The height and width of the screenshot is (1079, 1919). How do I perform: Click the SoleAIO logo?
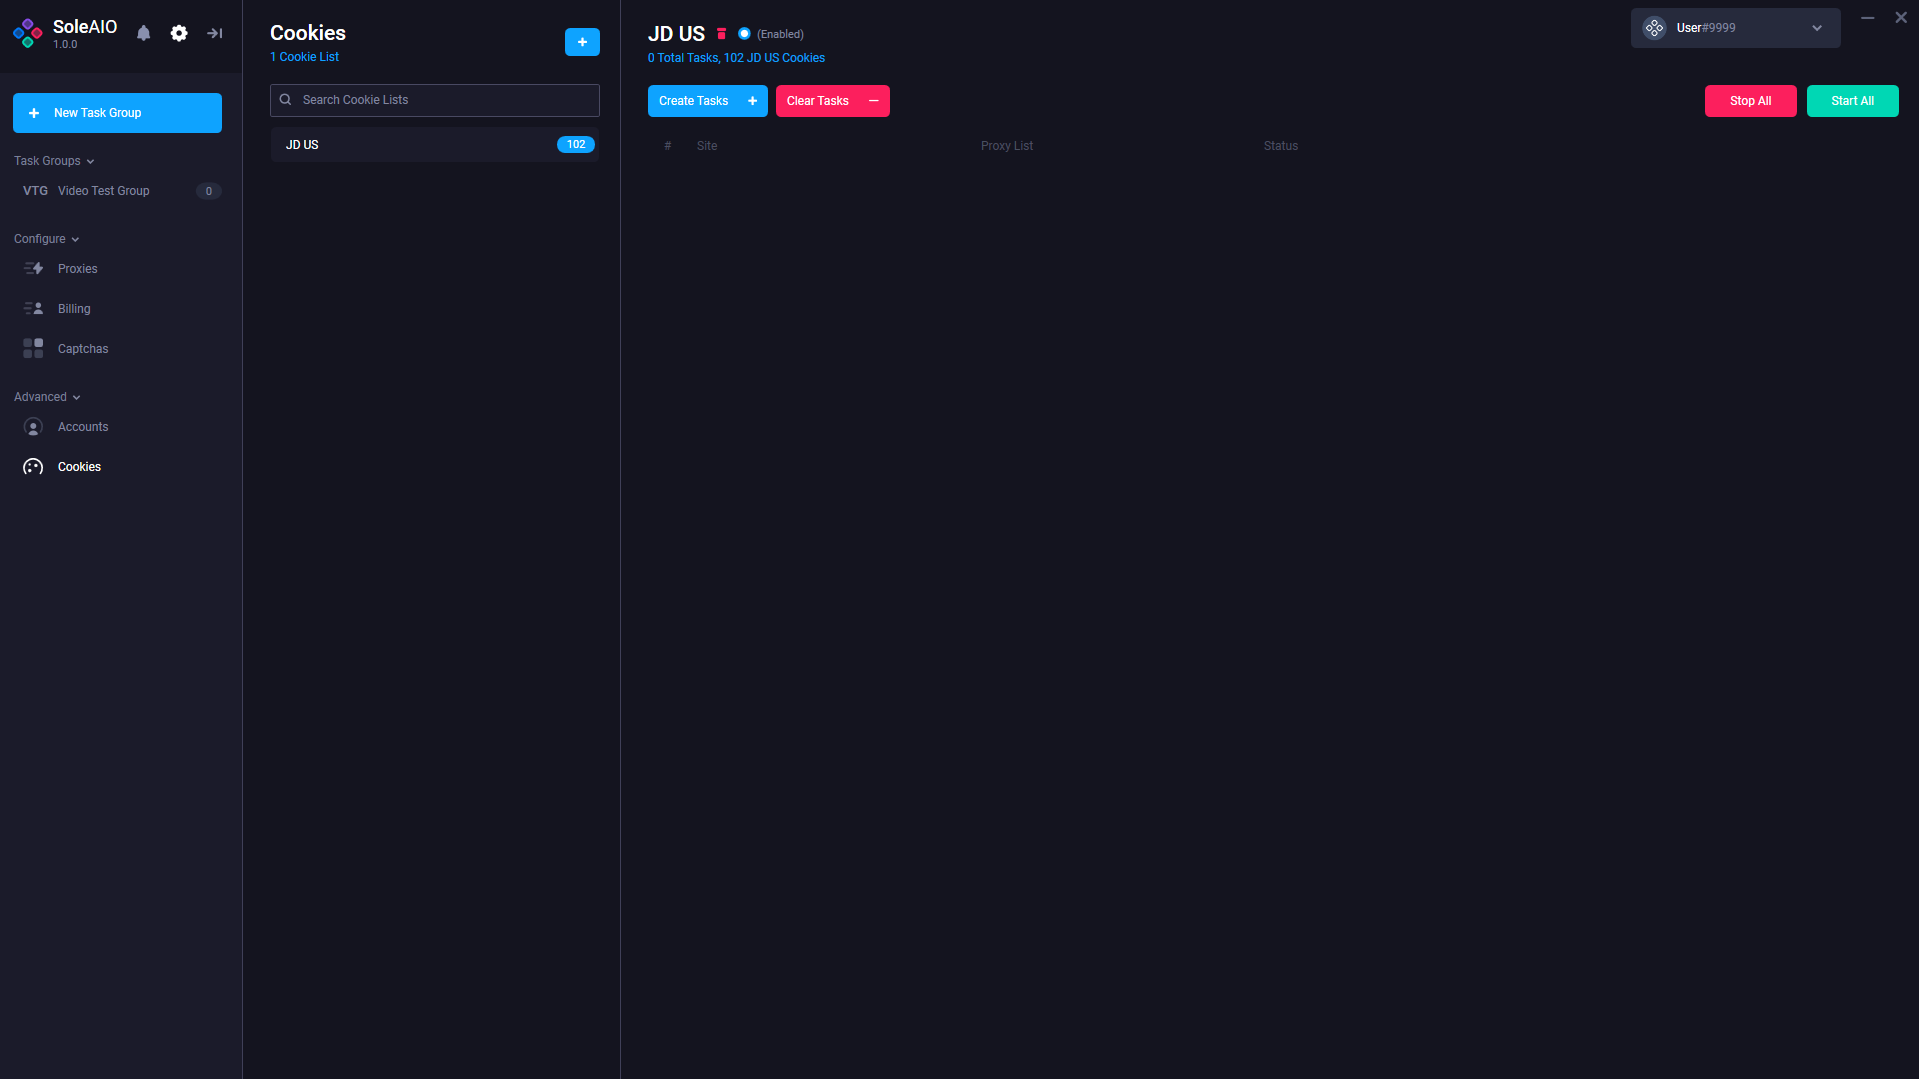pyautogui.click(x=28, y=33)
